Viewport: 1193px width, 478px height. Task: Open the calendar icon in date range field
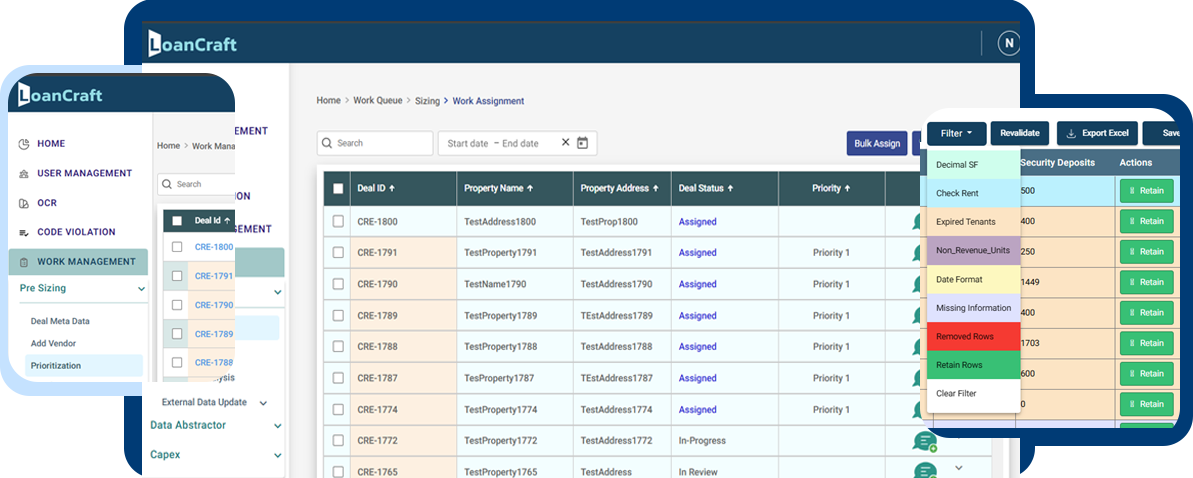[x=583, y=142]
